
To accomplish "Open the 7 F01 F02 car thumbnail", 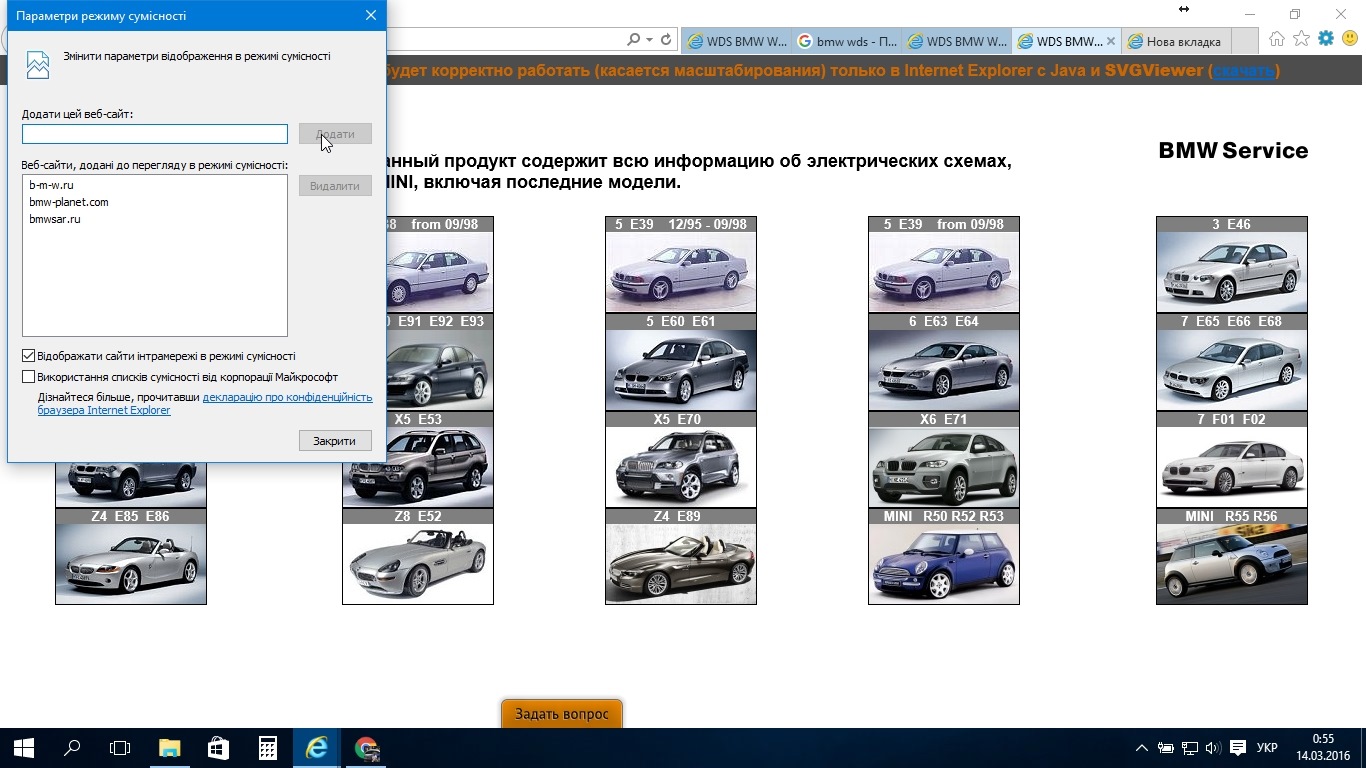I will tap(1232, 459).
